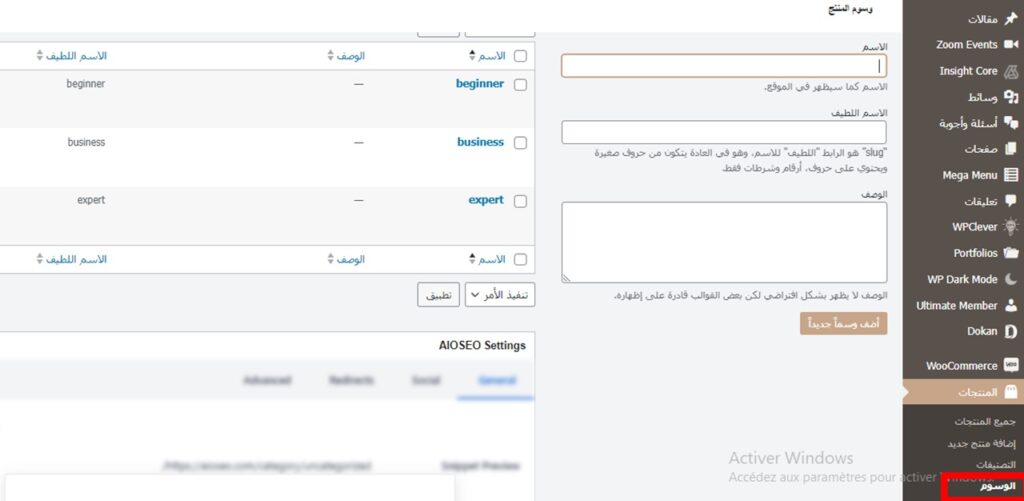Click the Mega Menu icon

click(x=1011, y=175)
